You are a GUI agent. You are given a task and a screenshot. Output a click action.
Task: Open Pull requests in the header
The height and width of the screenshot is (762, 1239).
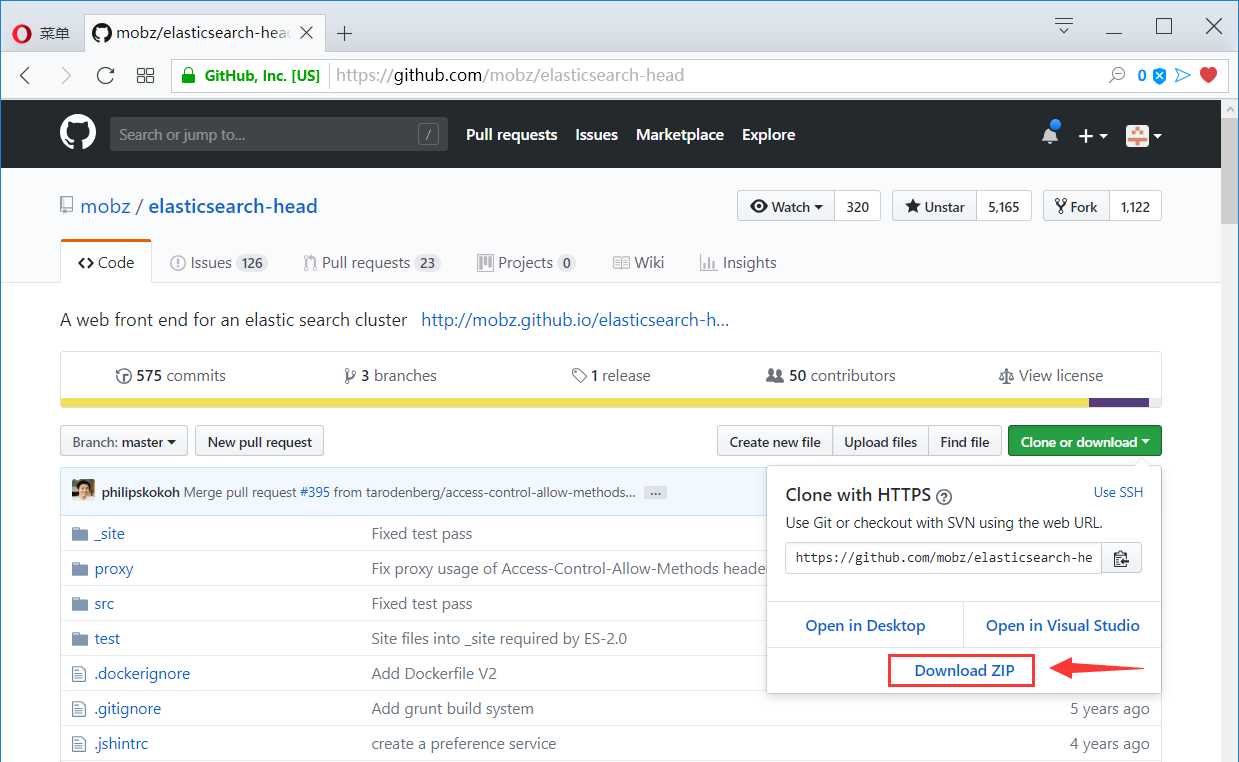[x=511, y=135]
